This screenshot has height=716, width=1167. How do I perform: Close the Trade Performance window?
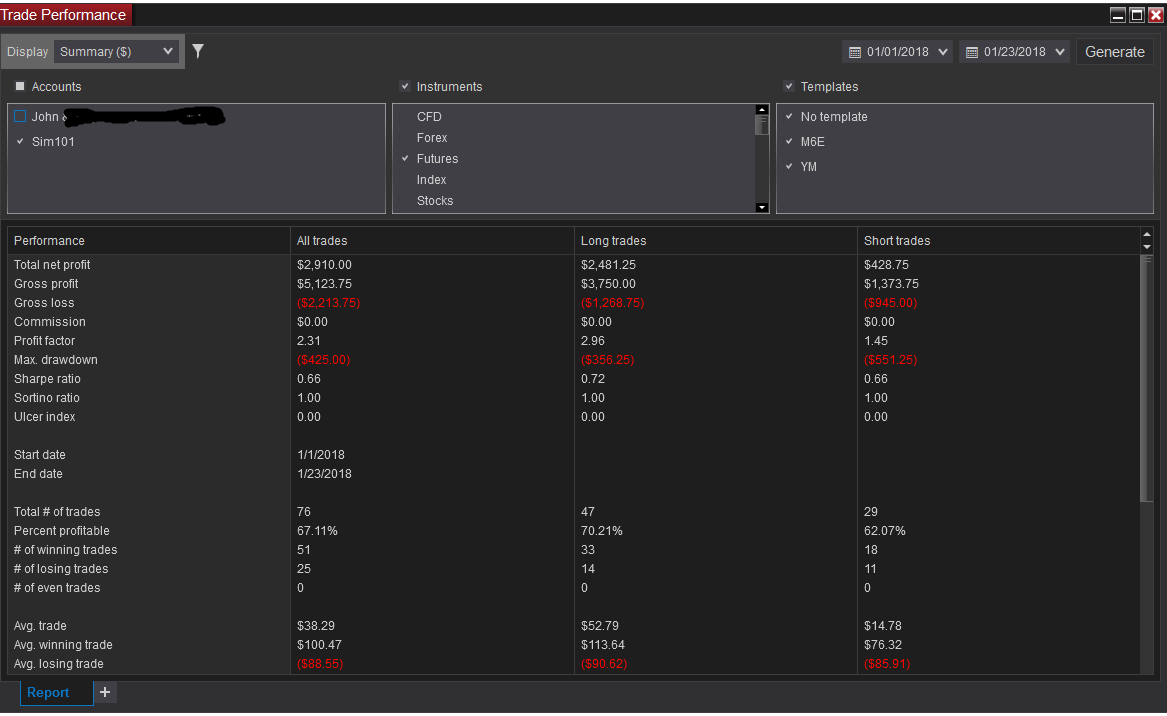(1156, 14)
